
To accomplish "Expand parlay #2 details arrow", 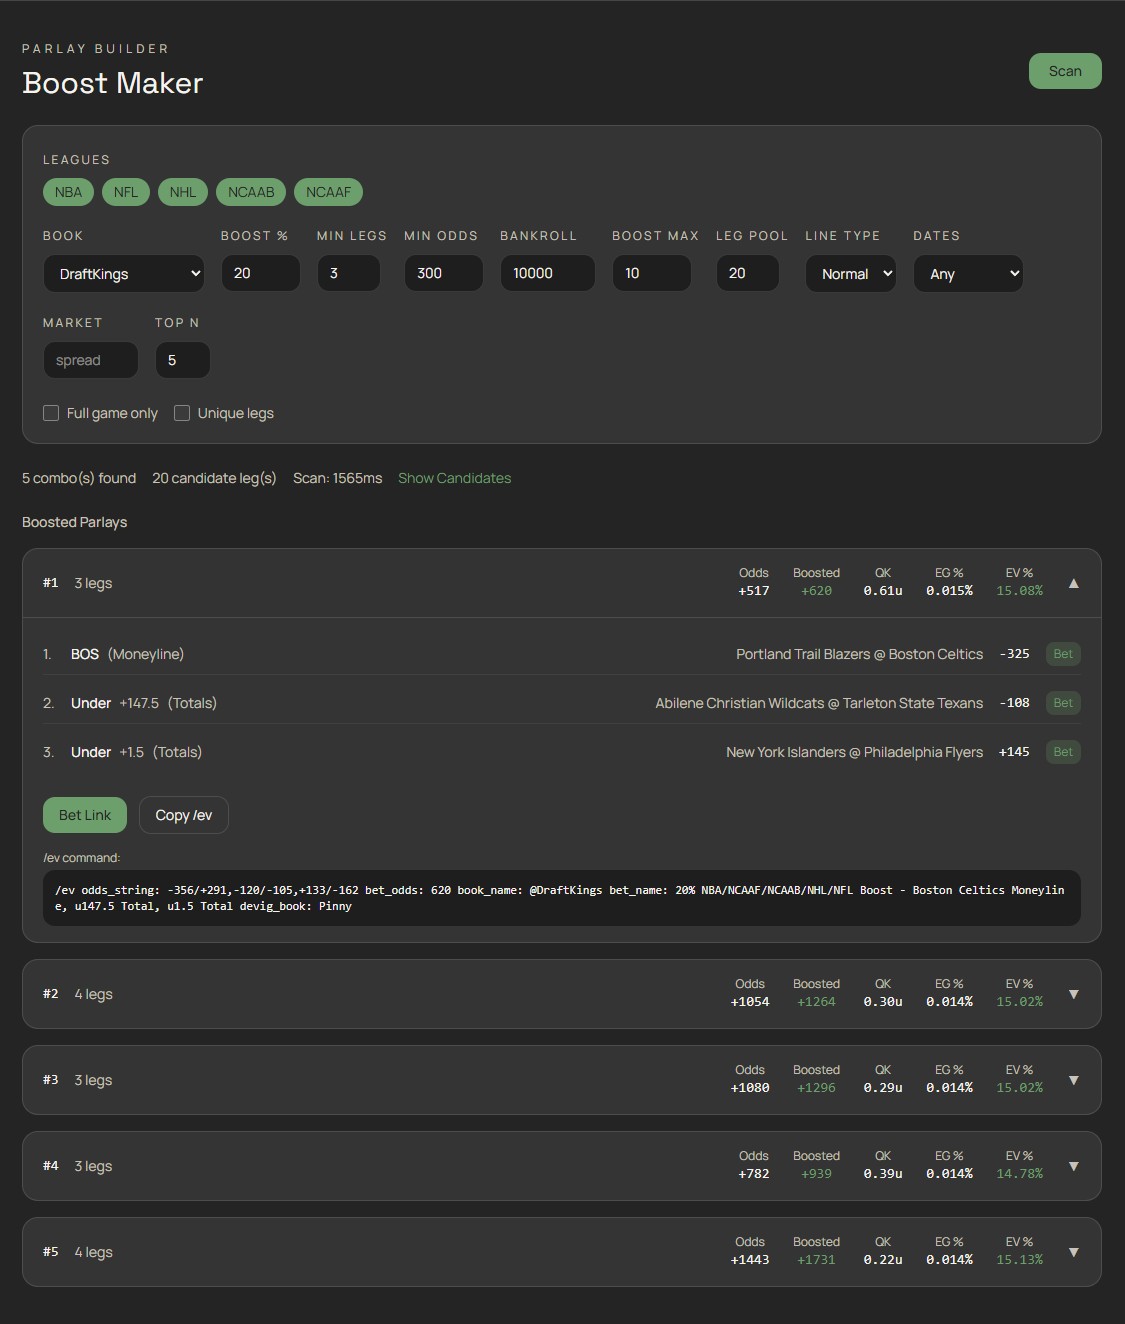I will coord(1073,994).
